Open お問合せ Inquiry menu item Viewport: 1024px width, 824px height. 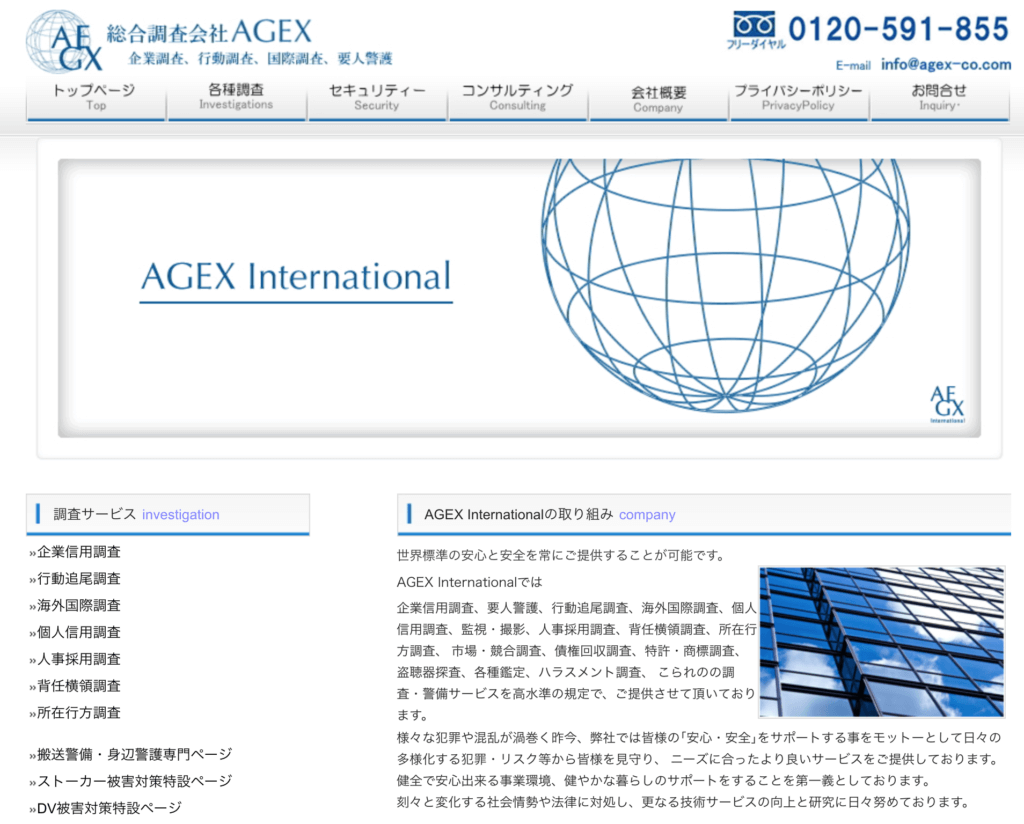[939, 97]
